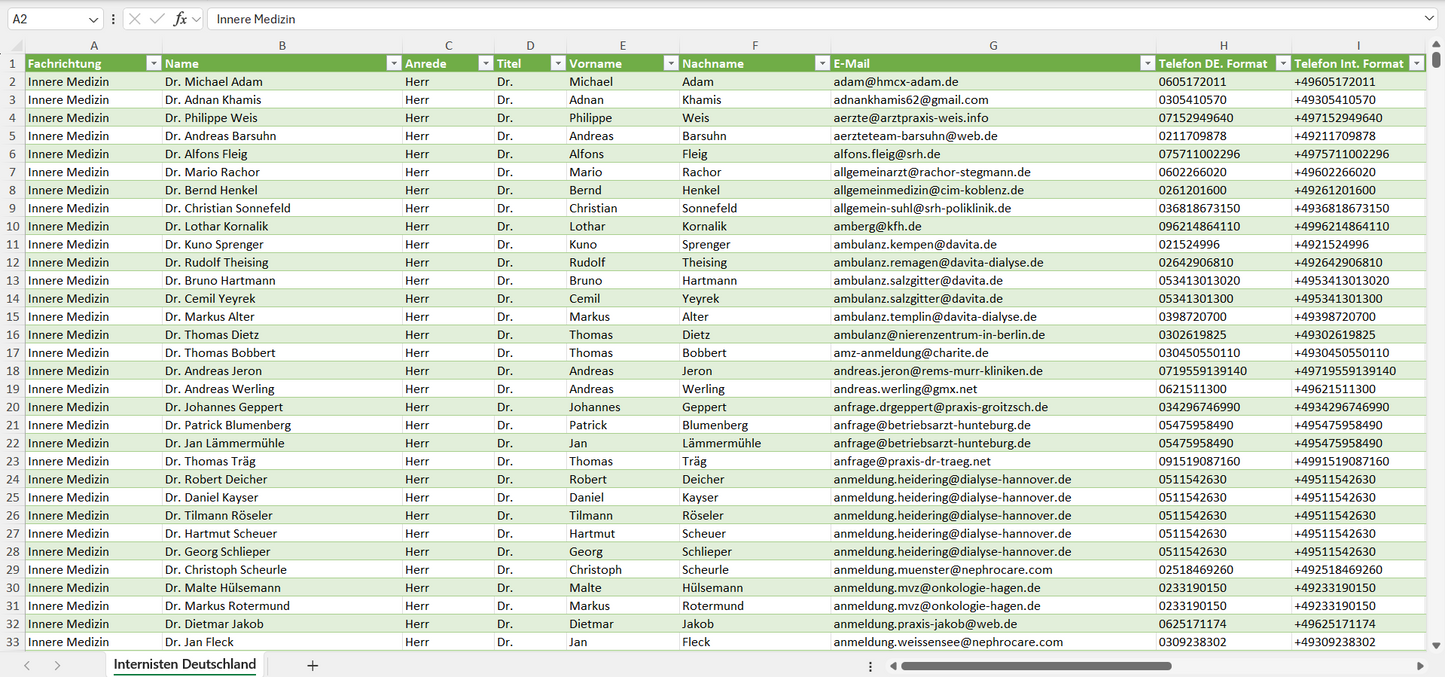The image size is (1445, 677).
Task: Click the Insert Function fx icon
Action: click(180, 19)
